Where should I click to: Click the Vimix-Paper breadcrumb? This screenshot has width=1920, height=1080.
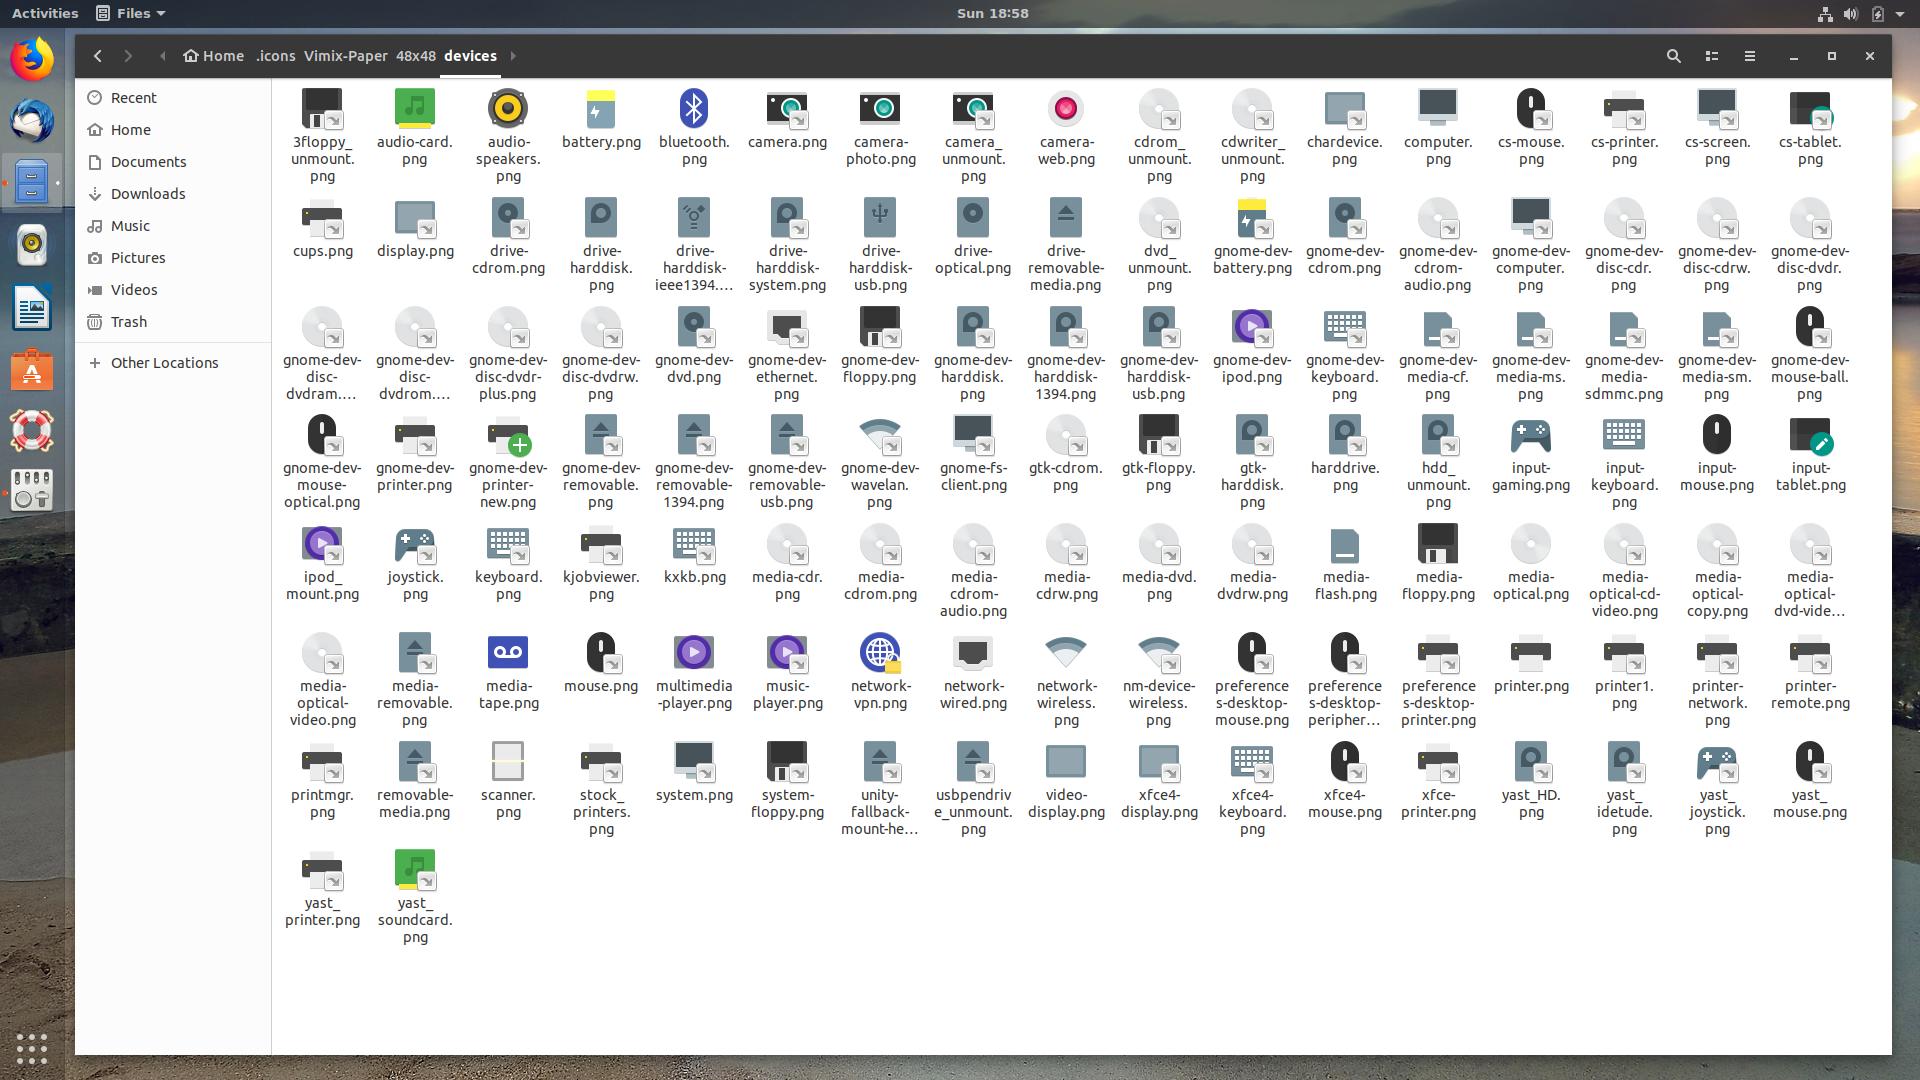pyautogui.click(x=347, y=56)
